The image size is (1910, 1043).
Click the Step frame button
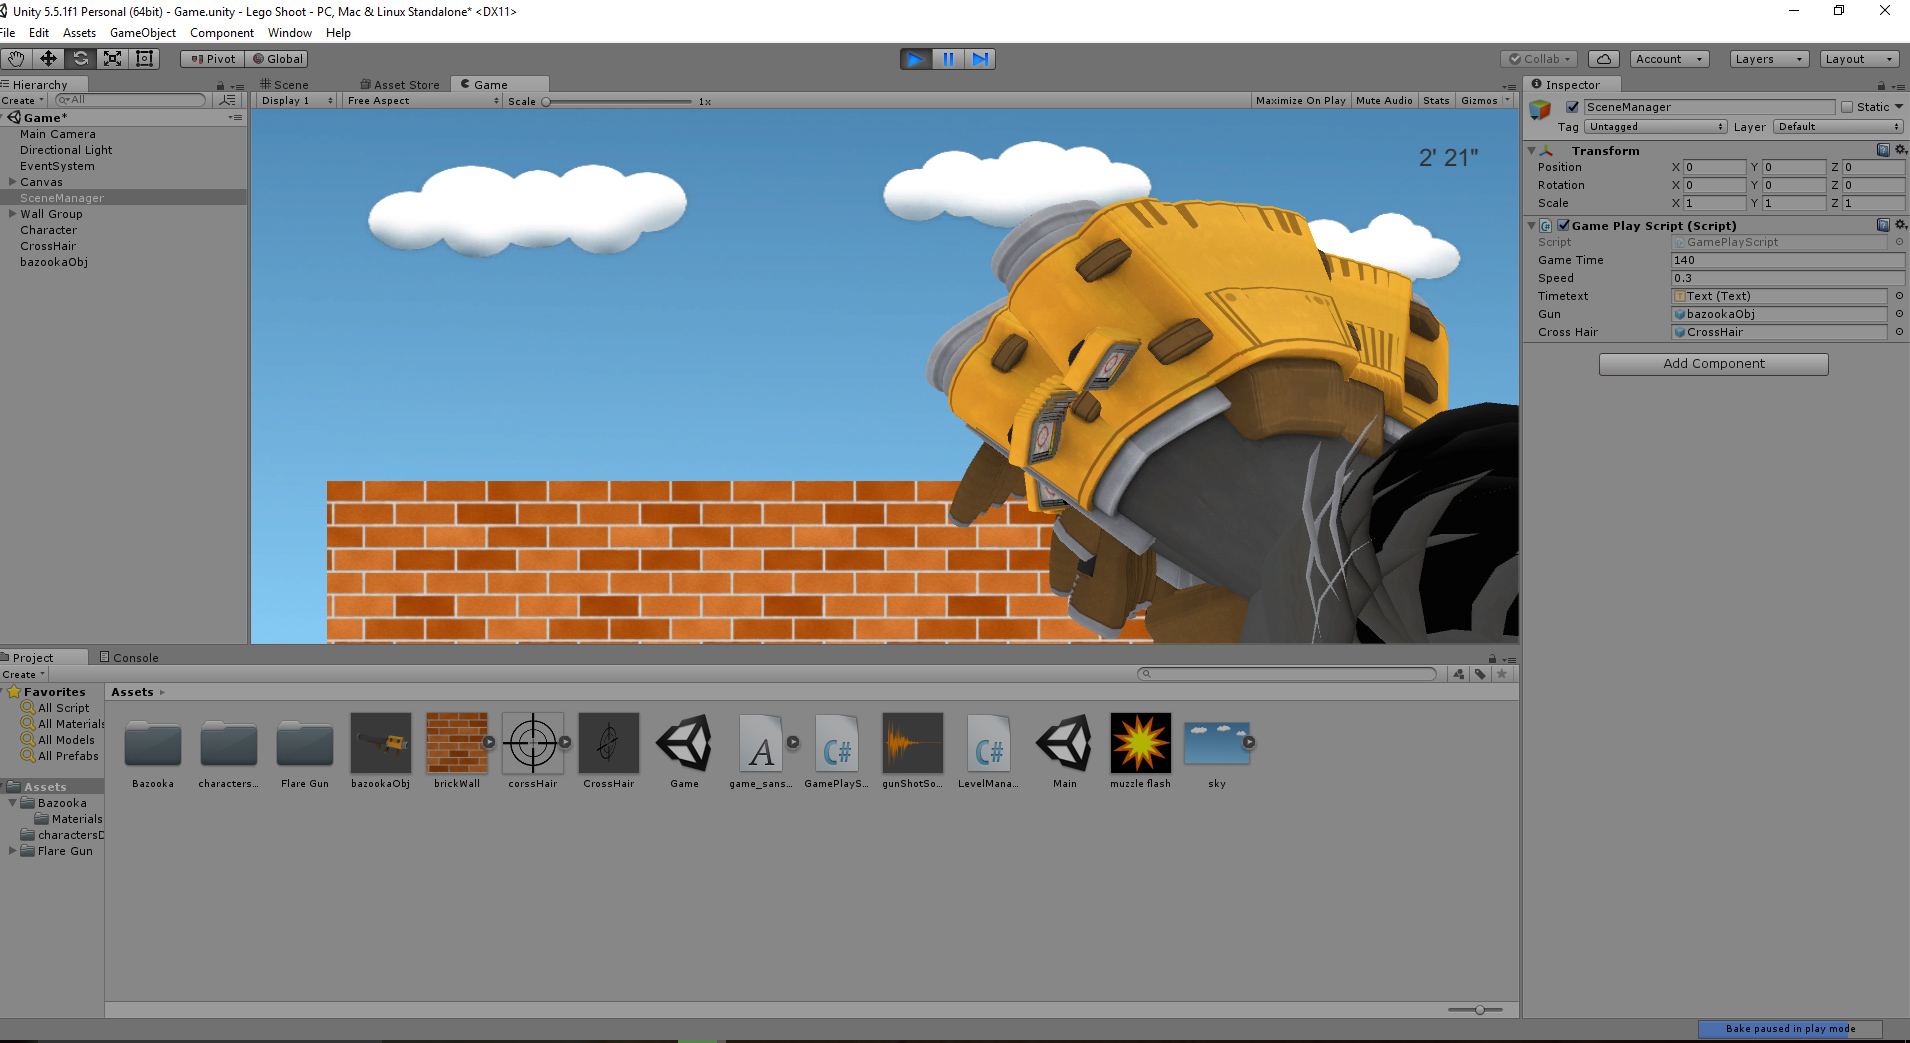pos(980,59)
